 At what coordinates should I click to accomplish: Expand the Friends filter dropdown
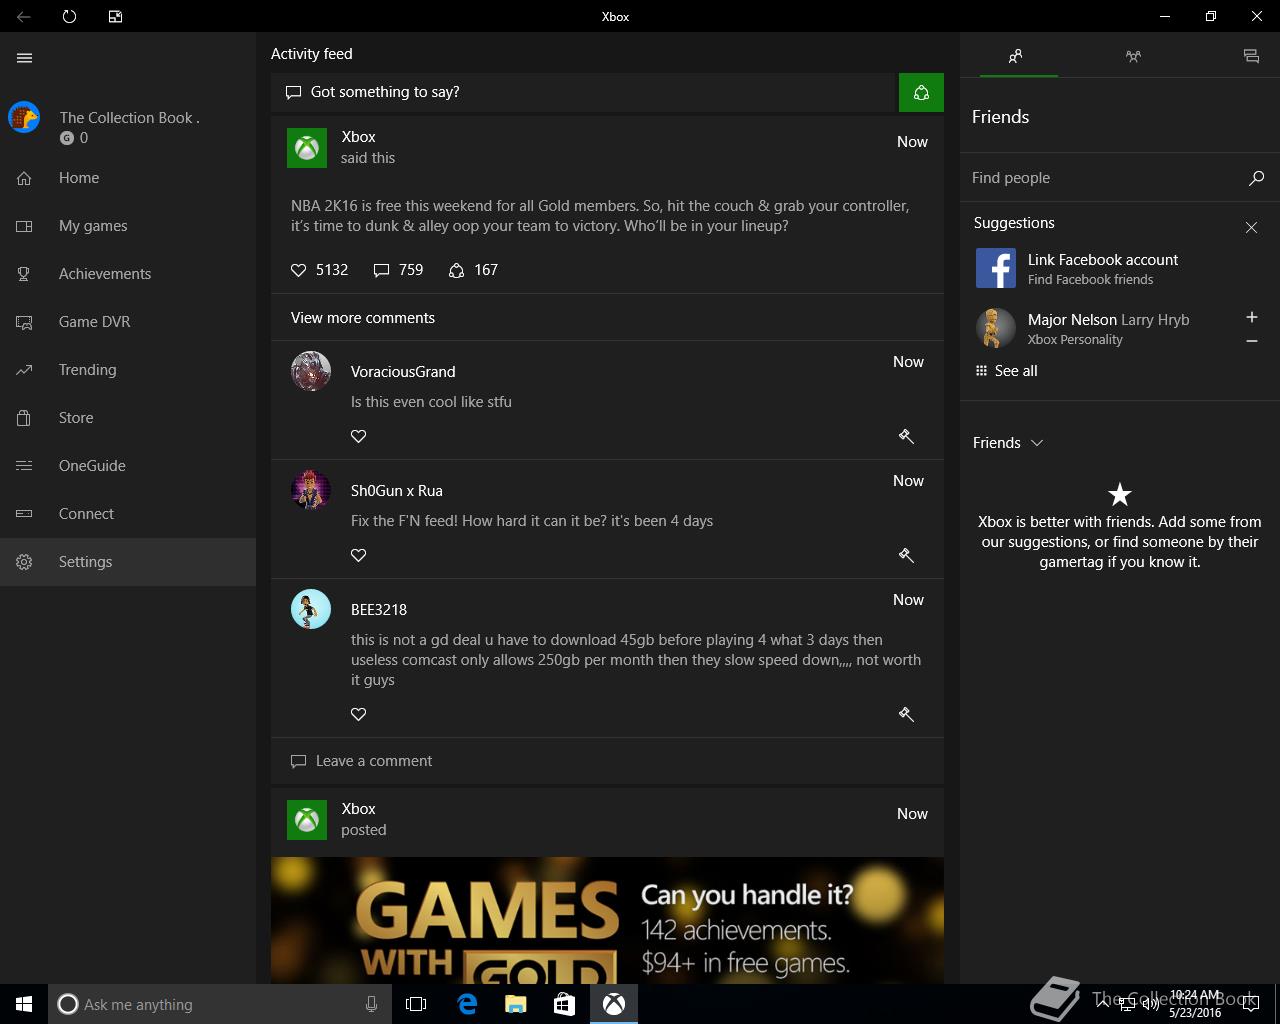pyautogui.click(x=1008, y=443)
